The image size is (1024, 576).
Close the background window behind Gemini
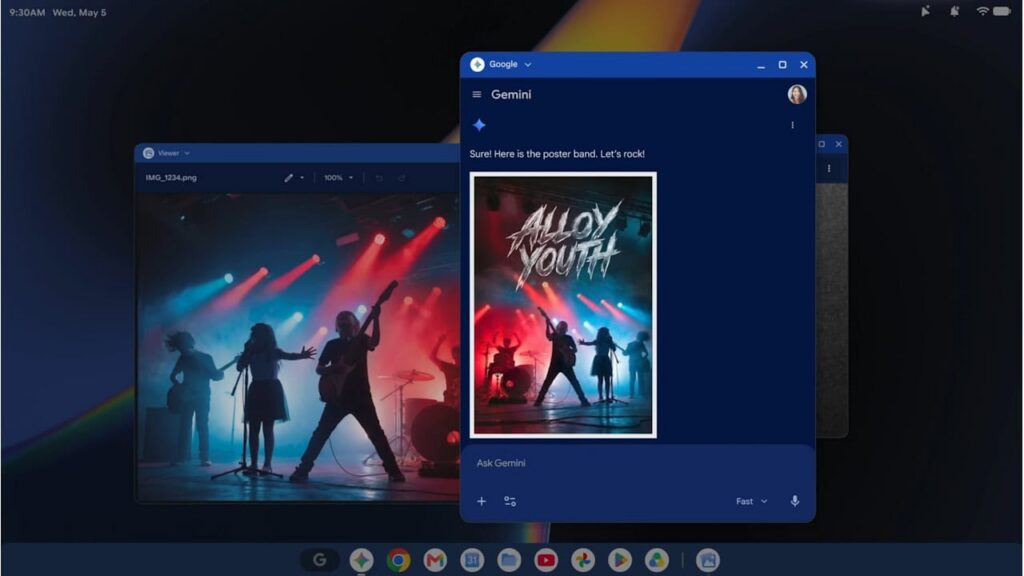pos(839,144)
